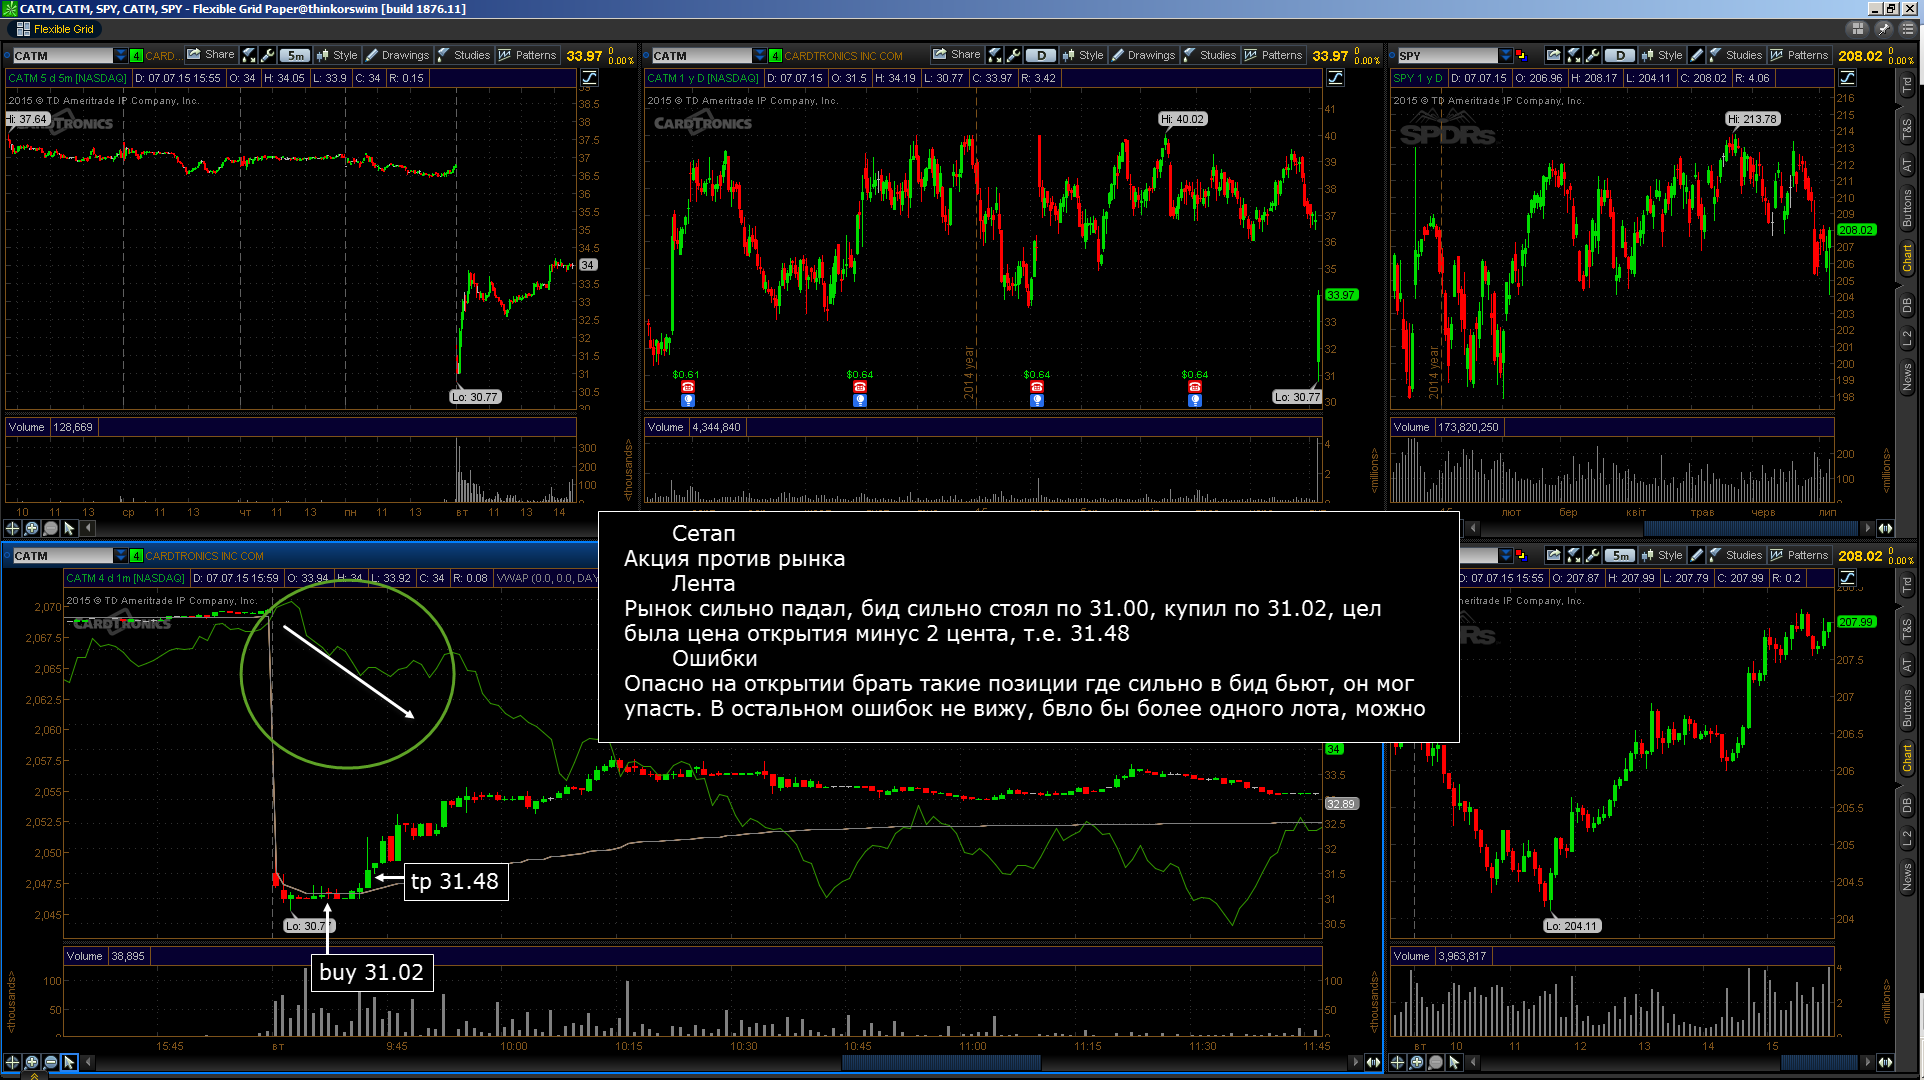Toggle log scale icon on CATM 5m chart

pyautogui.click(x=590, y=78)
